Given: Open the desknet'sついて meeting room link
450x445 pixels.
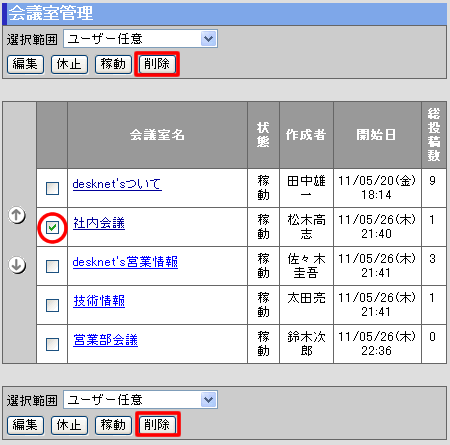Looking at the screenshot, I should (x=117, y=184).
